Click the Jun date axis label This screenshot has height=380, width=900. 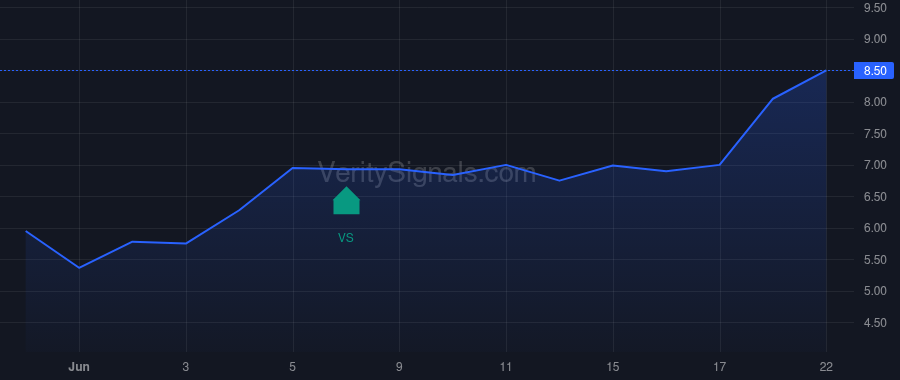pyautogui.click(x=79, y=367)
